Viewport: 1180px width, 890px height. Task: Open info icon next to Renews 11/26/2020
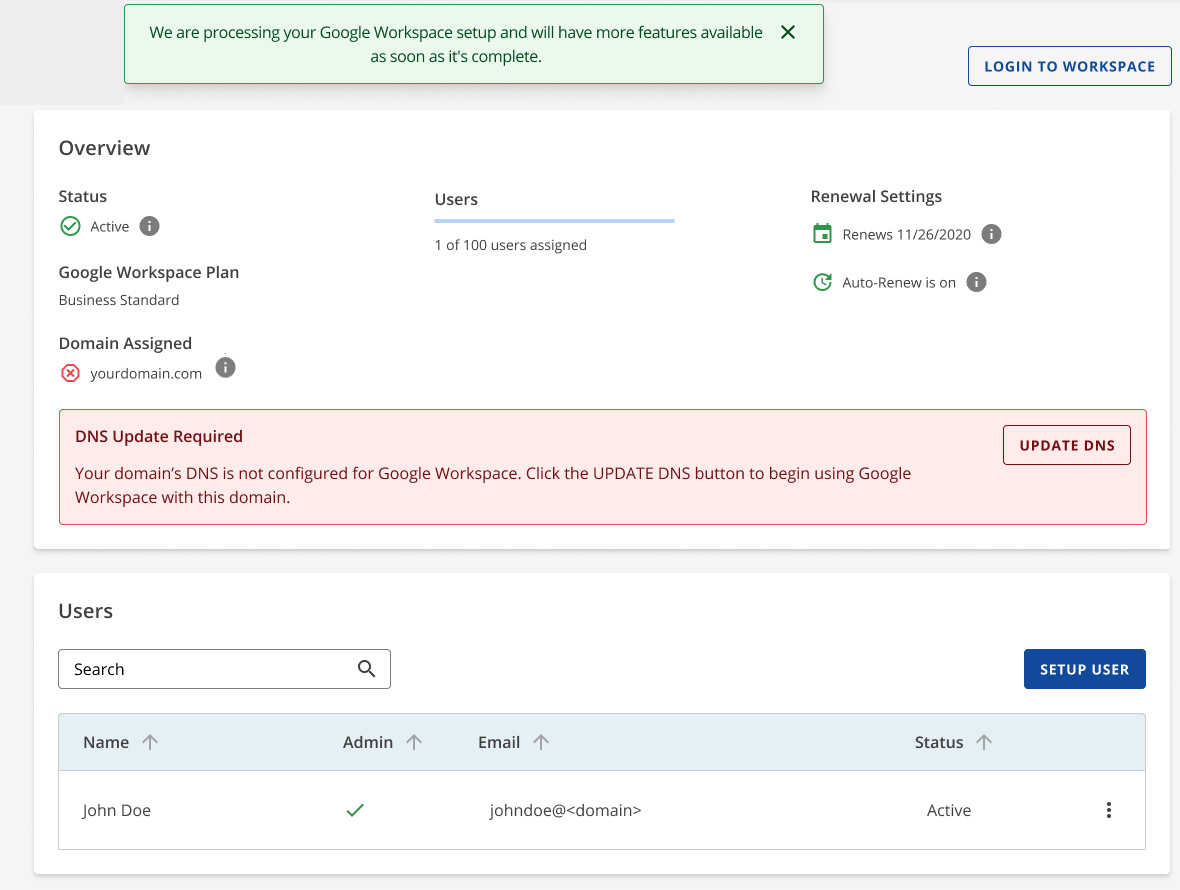tap(991, 234)
